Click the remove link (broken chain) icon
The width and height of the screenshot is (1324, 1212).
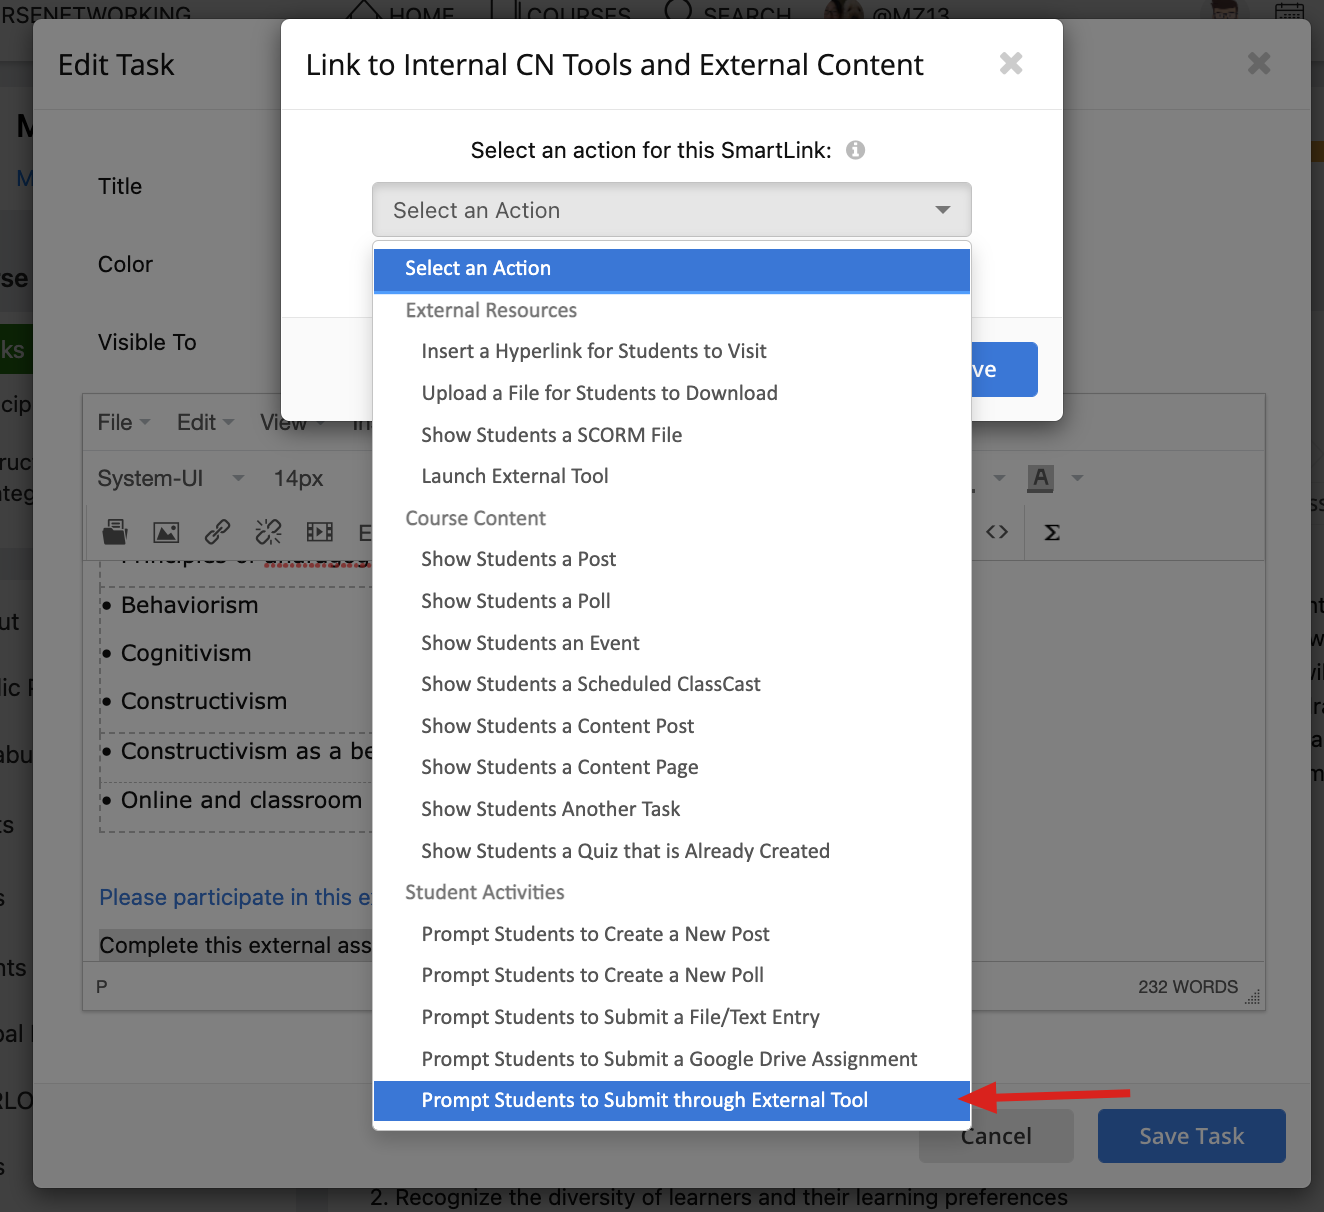[x=268, y=532]
